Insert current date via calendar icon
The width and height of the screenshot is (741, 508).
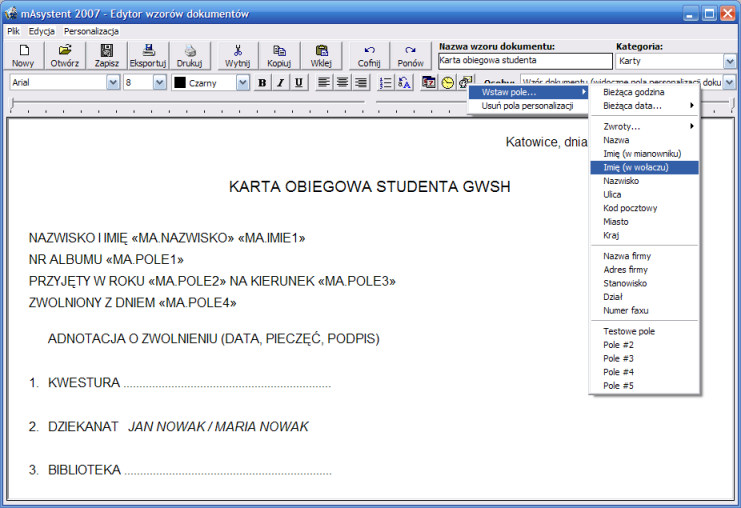(x=429, y=82)
